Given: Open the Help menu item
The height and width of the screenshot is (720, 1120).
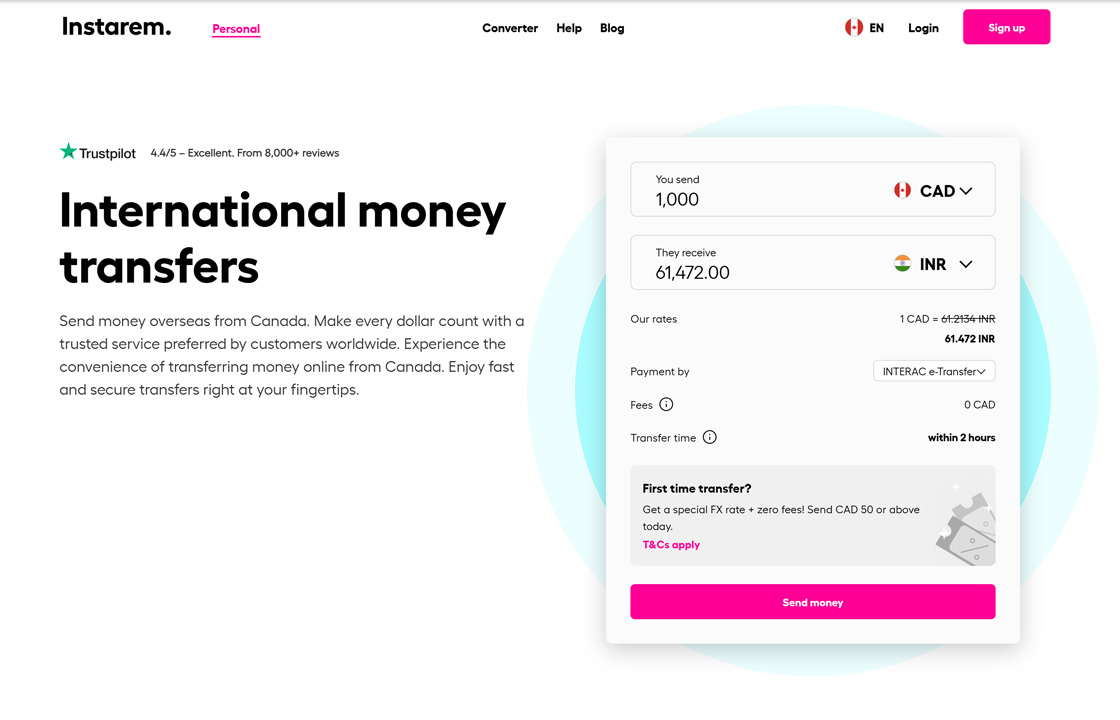Looking at the screenshot, I should [x=569, y=28].
